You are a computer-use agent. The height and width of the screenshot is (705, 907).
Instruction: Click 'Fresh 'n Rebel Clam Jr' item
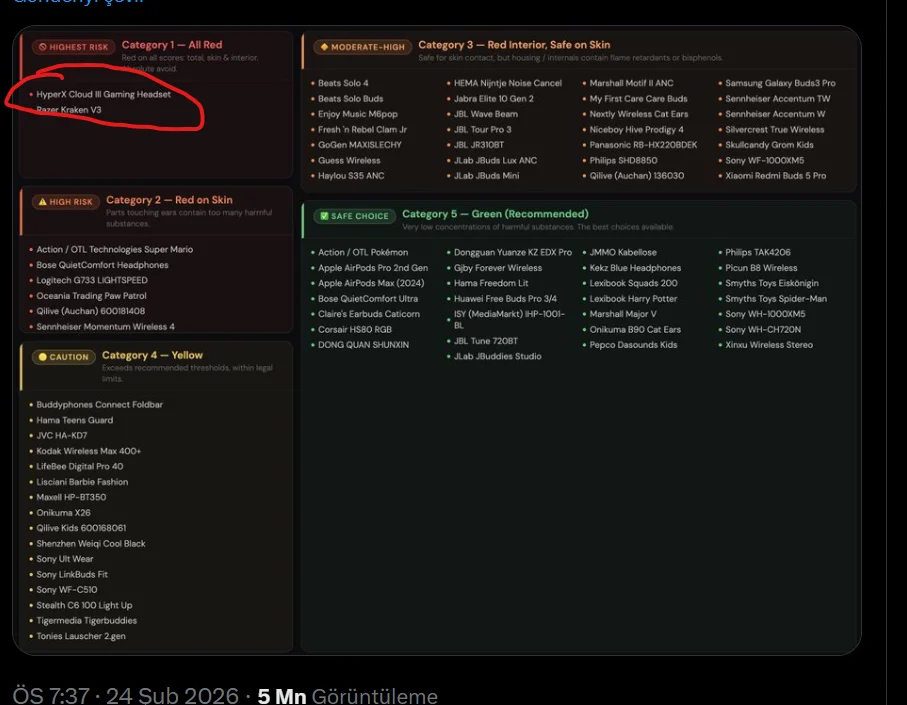coord(362,130)
